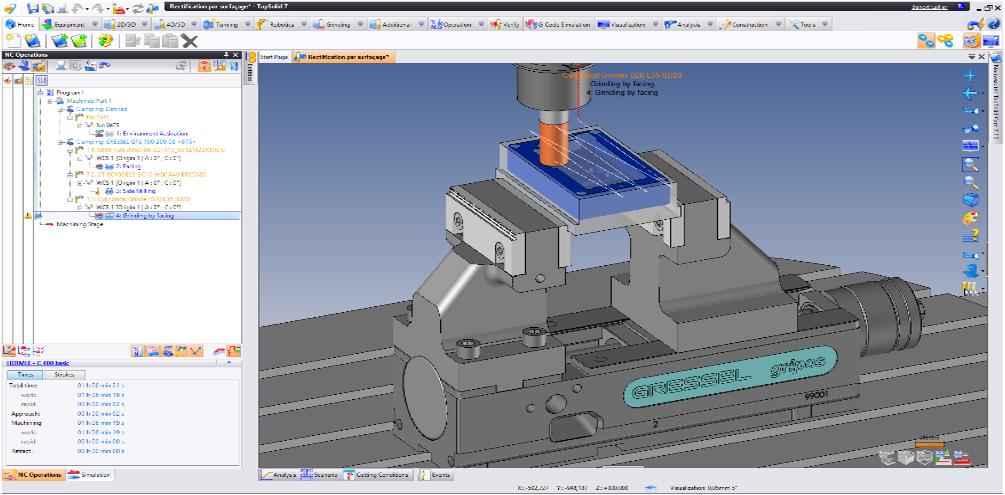This screenshot has width=1005, height=495.
Task: Click the highlighted blue gears toggle on ribbon
Action: (926, 40)
